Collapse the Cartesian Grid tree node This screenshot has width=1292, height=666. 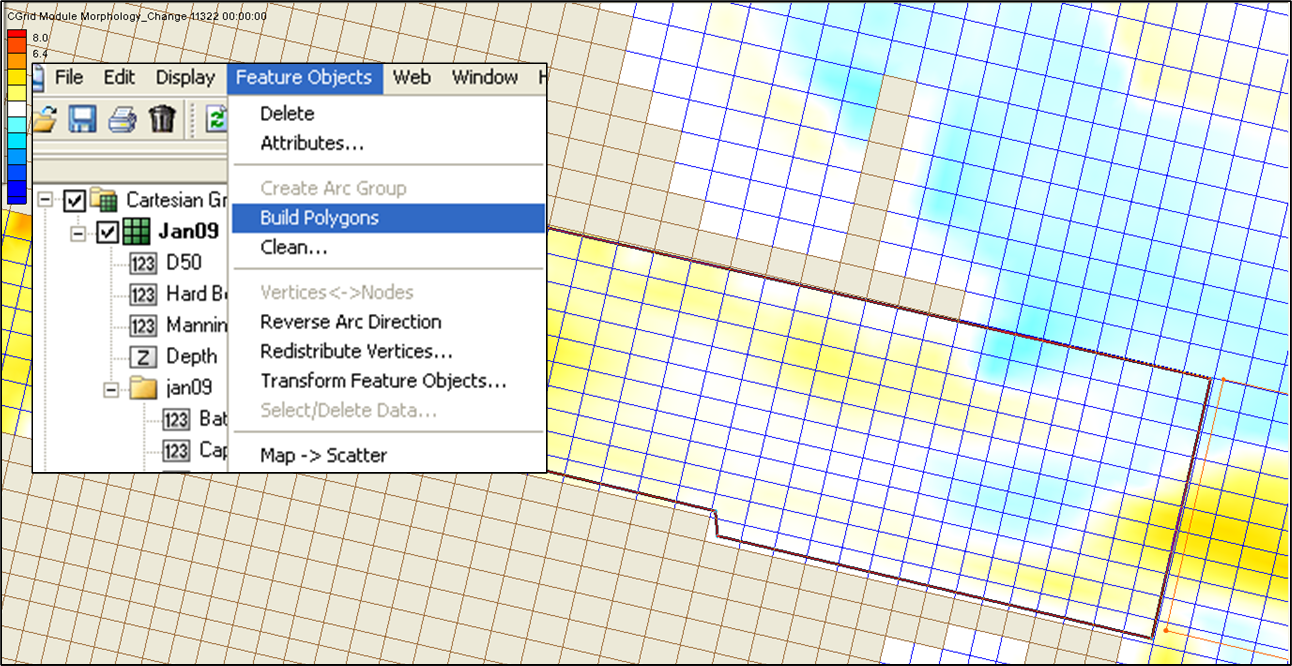pyautogui.click(x=44, y=201)
